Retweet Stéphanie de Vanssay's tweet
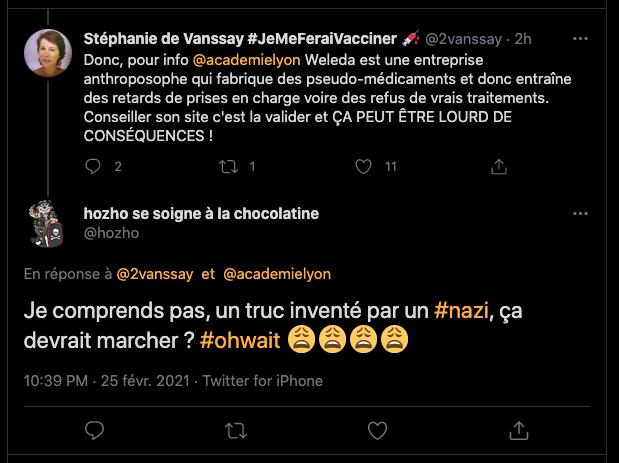619x463 pixels. click(x=228, y=166)
